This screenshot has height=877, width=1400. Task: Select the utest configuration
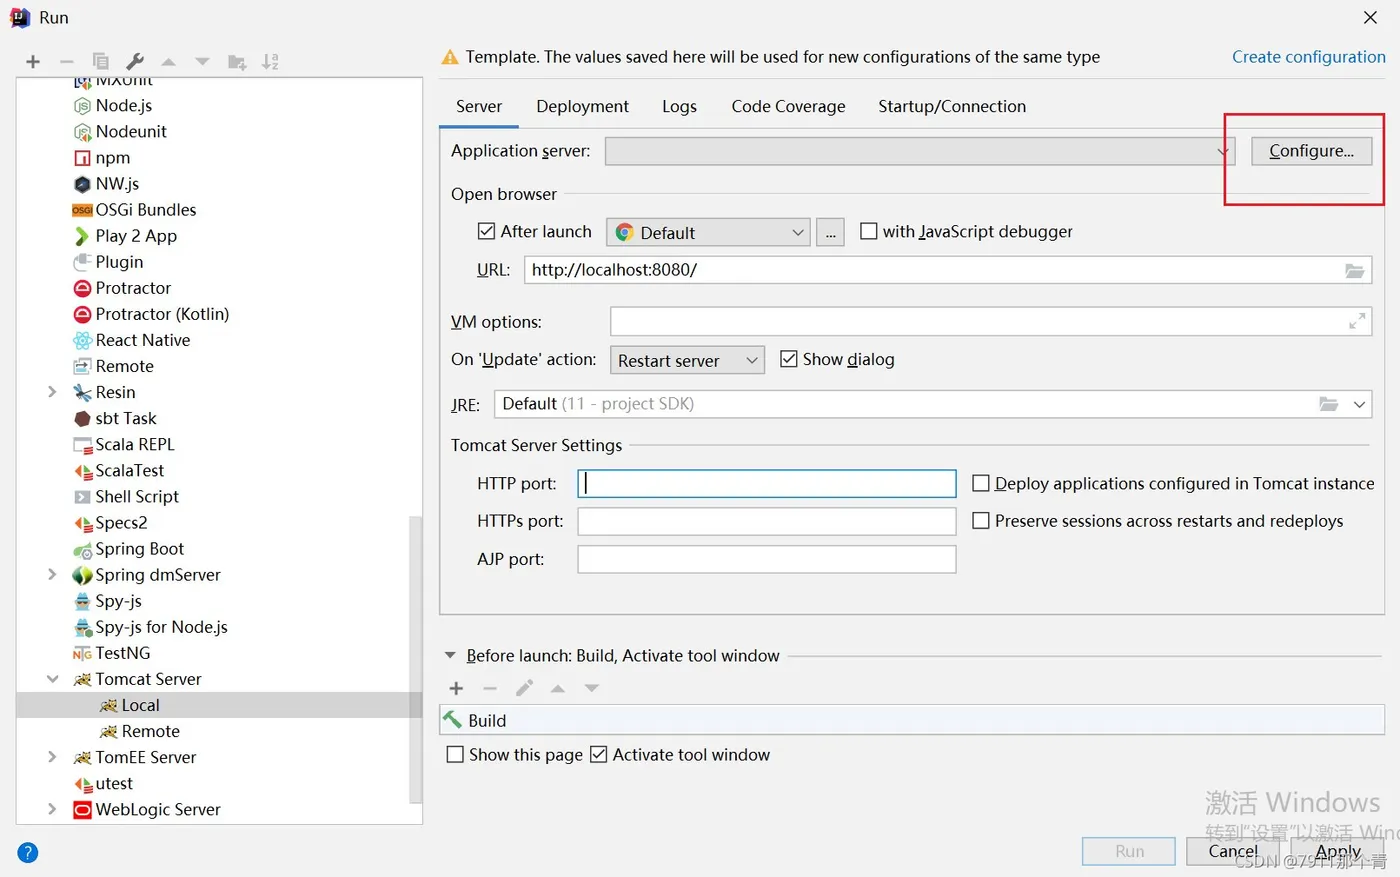click(103, 783)
